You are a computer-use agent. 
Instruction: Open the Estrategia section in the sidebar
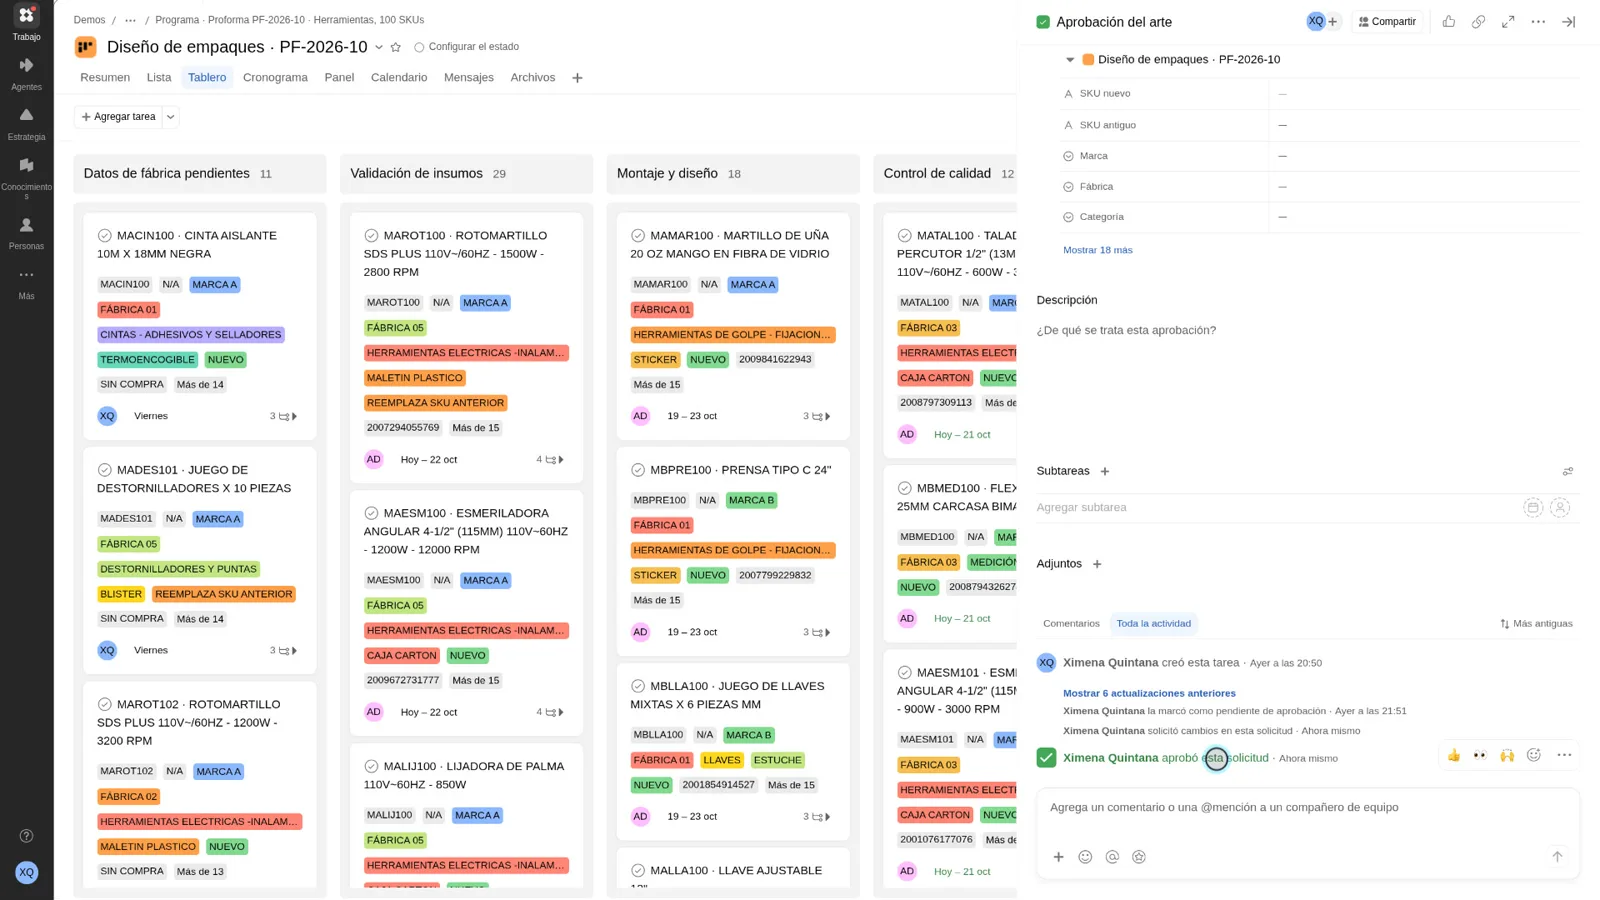click(x=26, y=124)
